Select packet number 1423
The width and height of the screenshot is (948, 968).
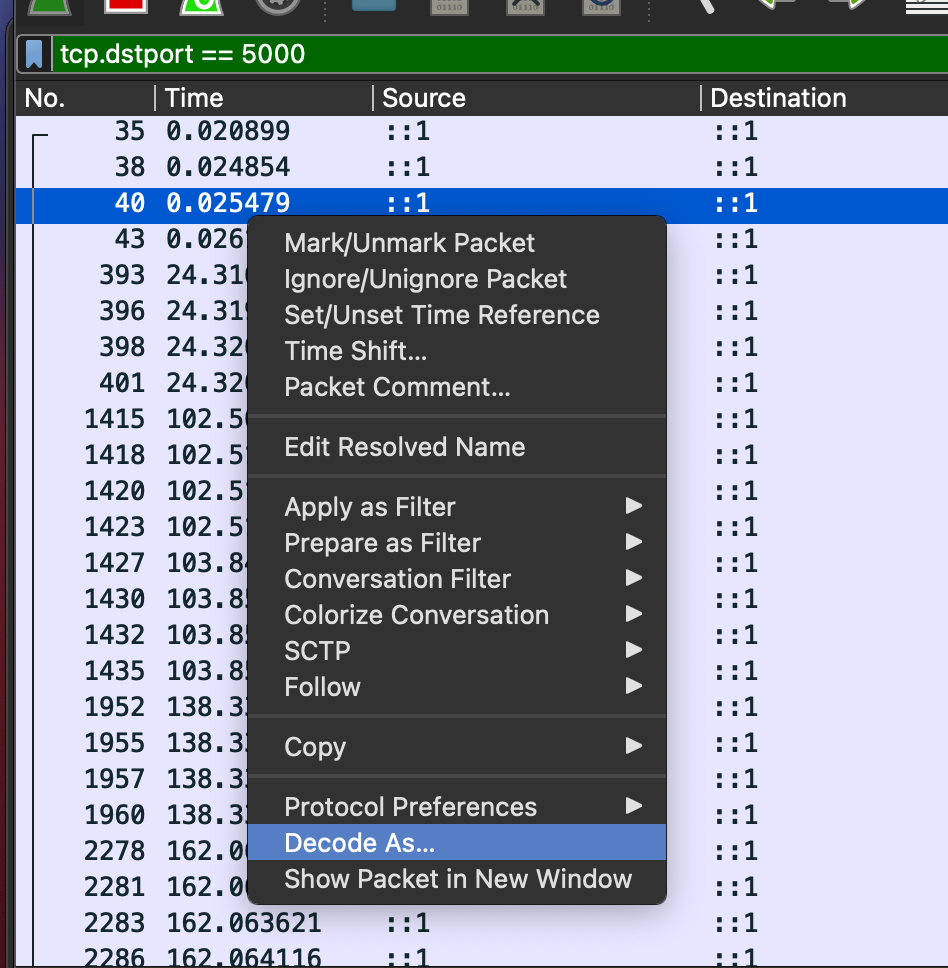click(x=114, y=527)
